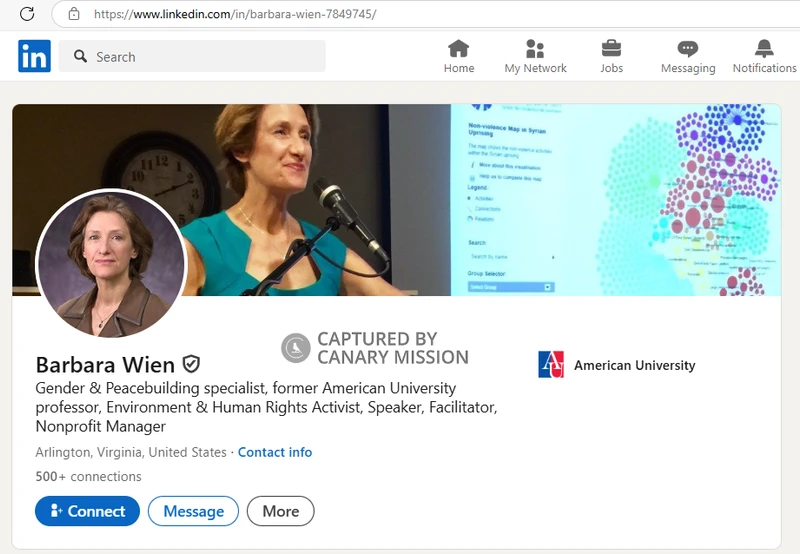This screenshot has height=554, width=800.
Task: Connect with Barbara Wien
Action: coord(87,511)
